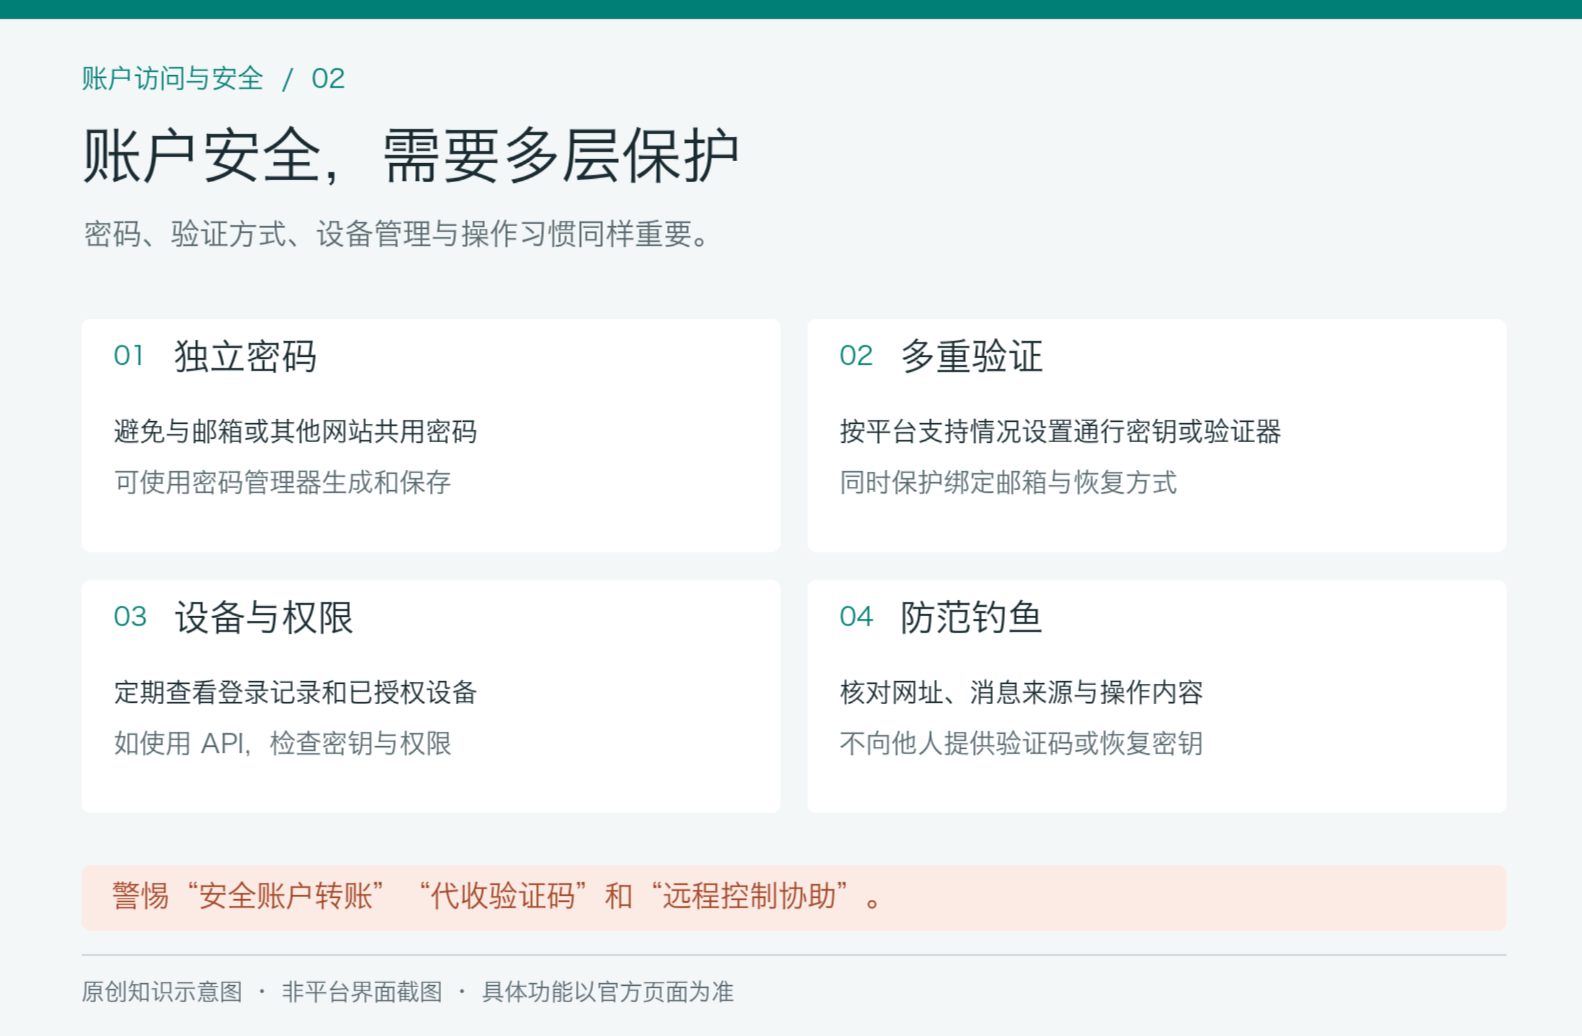Viewport: 1582px width, 1036px height.
Task: Click the line "按平台支持情况设置通行密钥或验证器"
Action: (1060, 431)
